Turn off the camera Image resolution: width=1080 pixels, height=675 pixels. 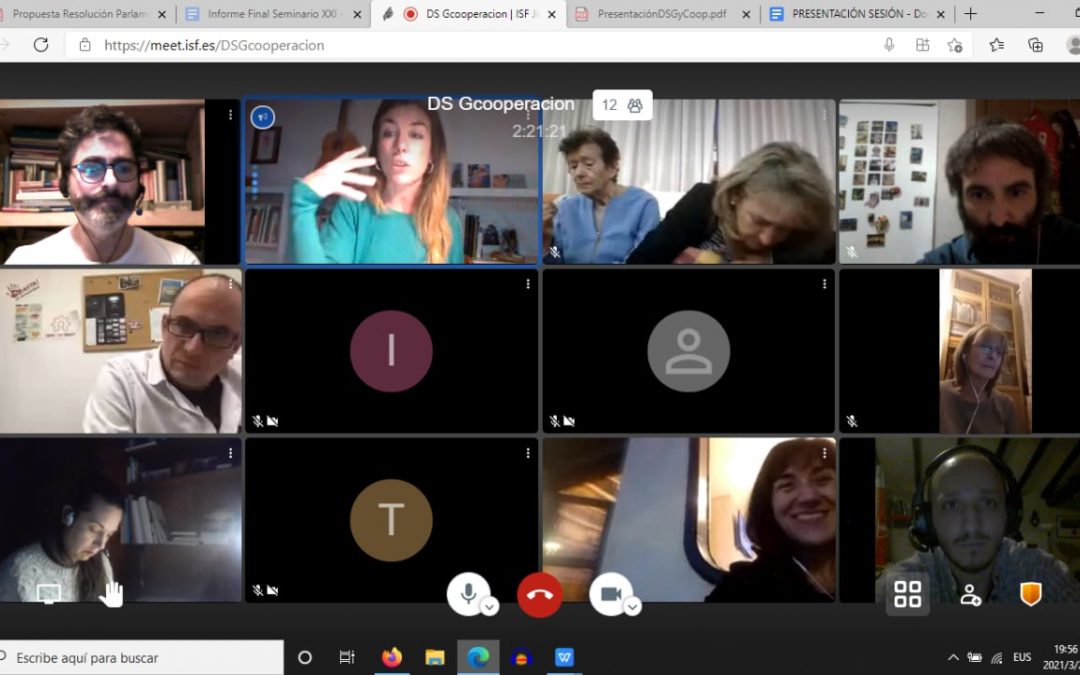pos(610,594)
